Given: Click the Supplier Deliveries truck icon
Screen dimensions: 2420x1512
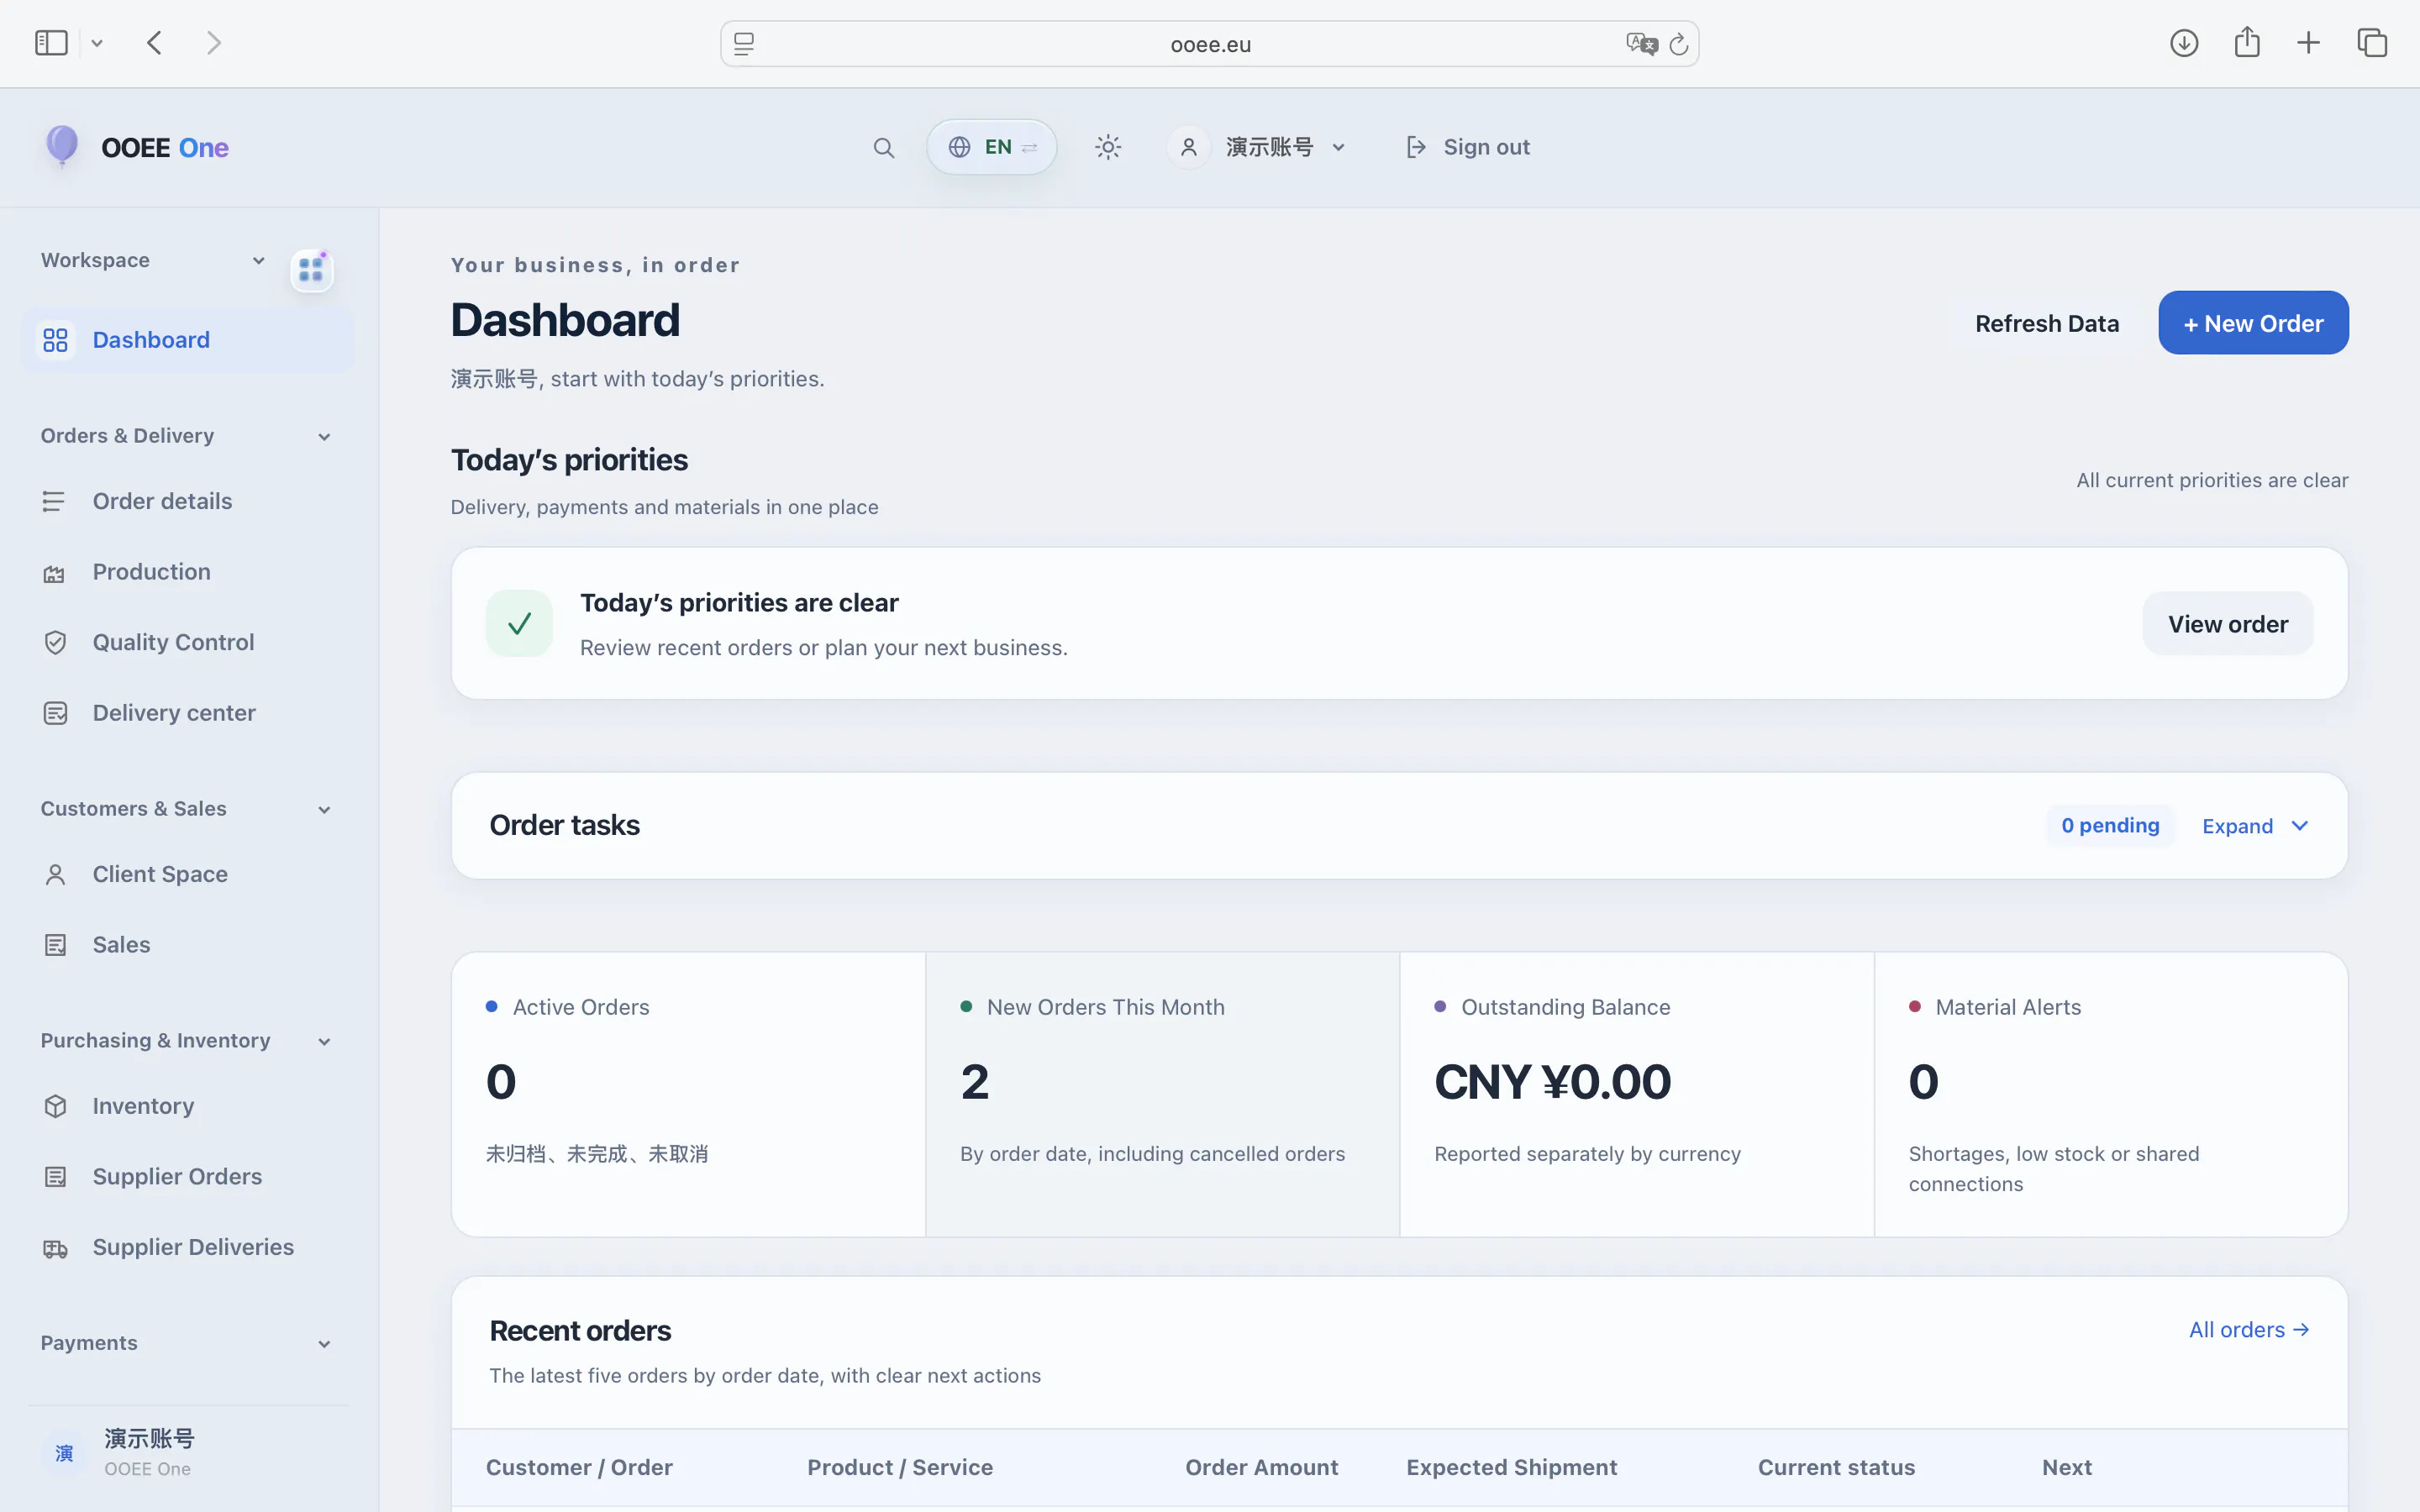Looking at the screenshot, I should [55, 1248].
